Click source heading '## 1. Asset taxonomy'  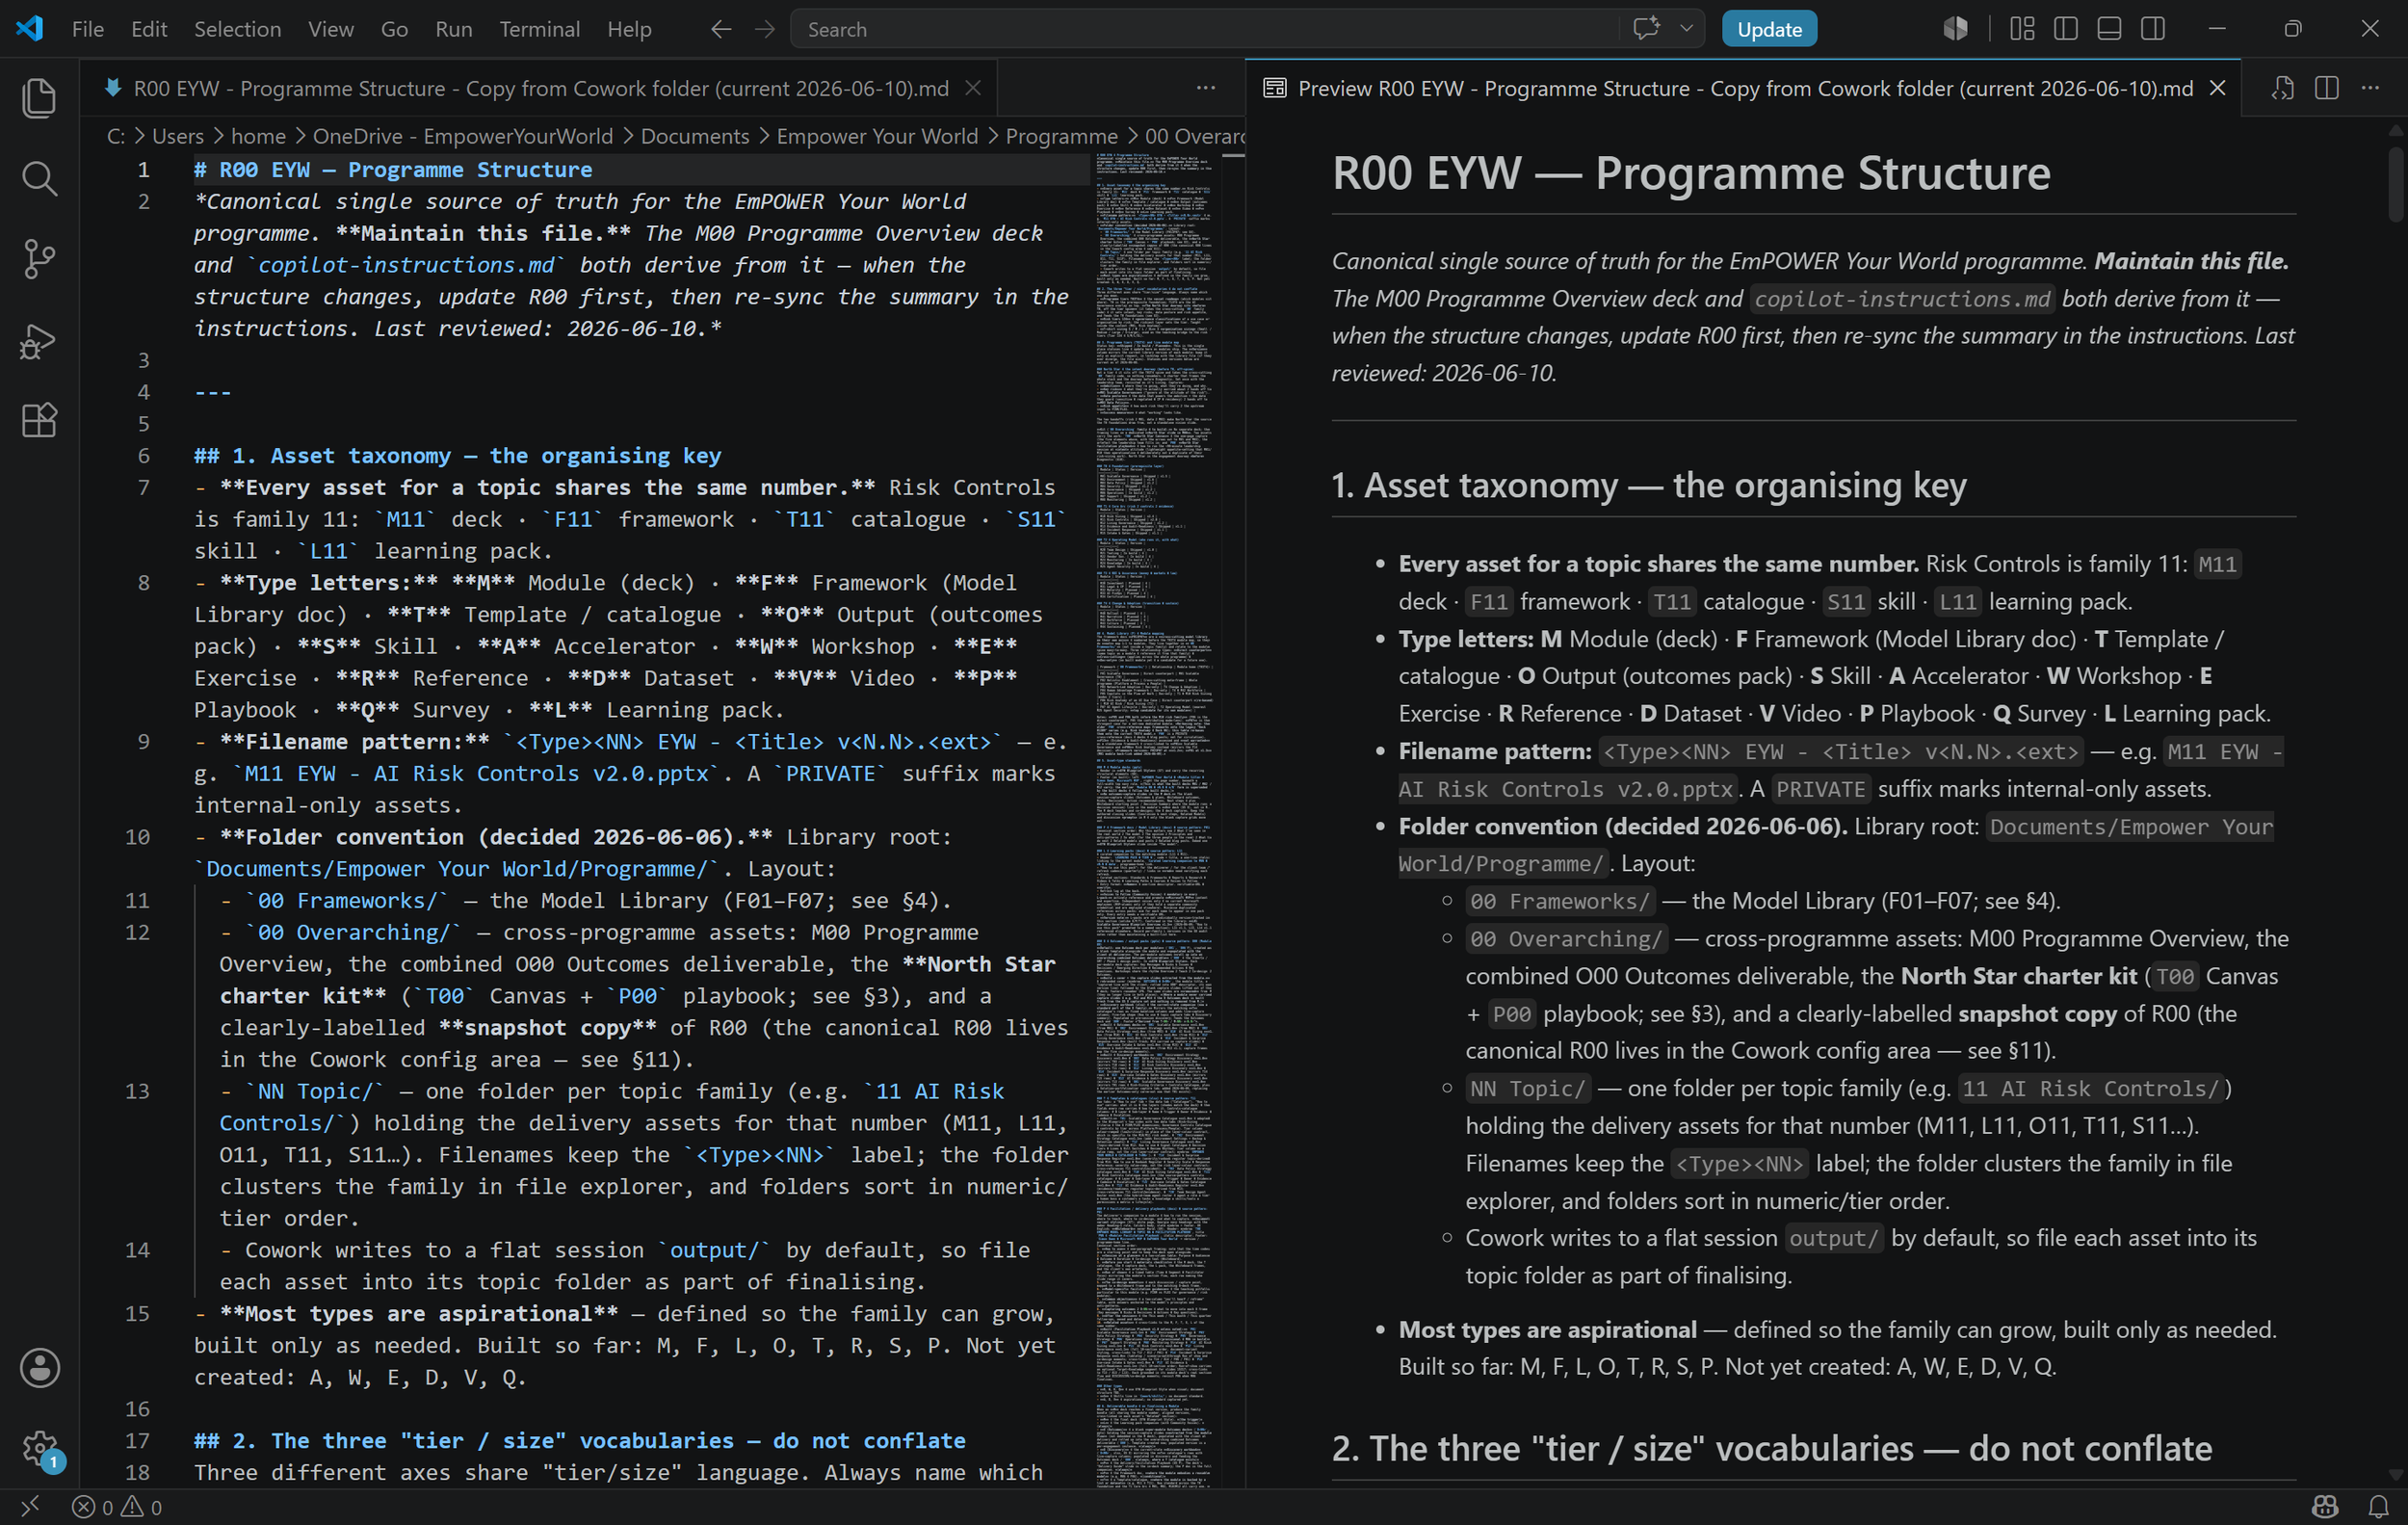click(457, 455)
